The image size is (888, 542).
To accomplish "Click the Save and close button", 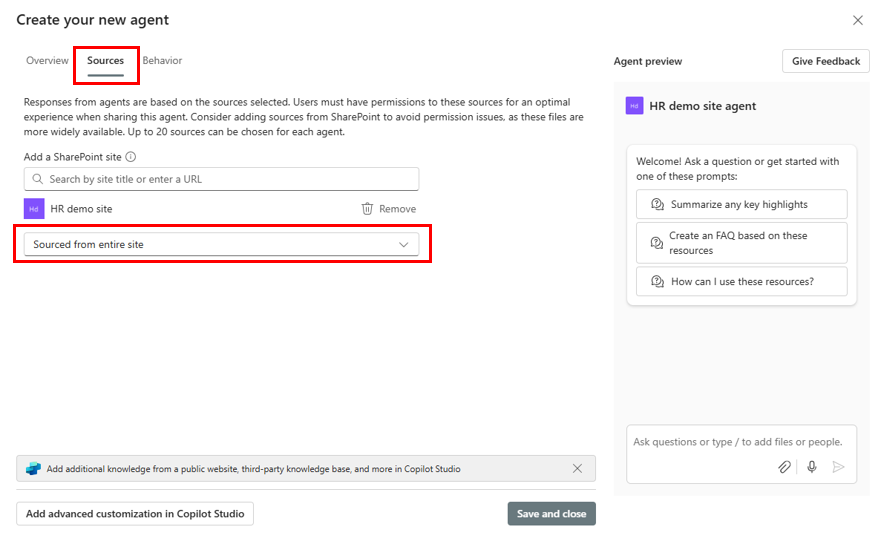I will [552, 514].
